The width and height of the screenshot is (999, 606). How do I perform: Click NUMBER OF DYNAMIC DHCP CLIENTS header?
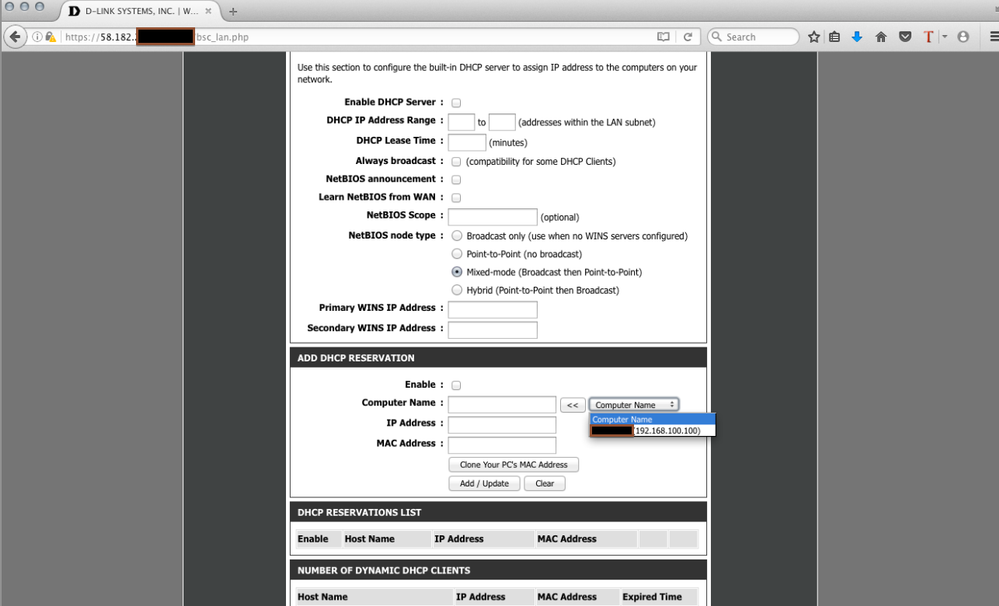point(498,570)
